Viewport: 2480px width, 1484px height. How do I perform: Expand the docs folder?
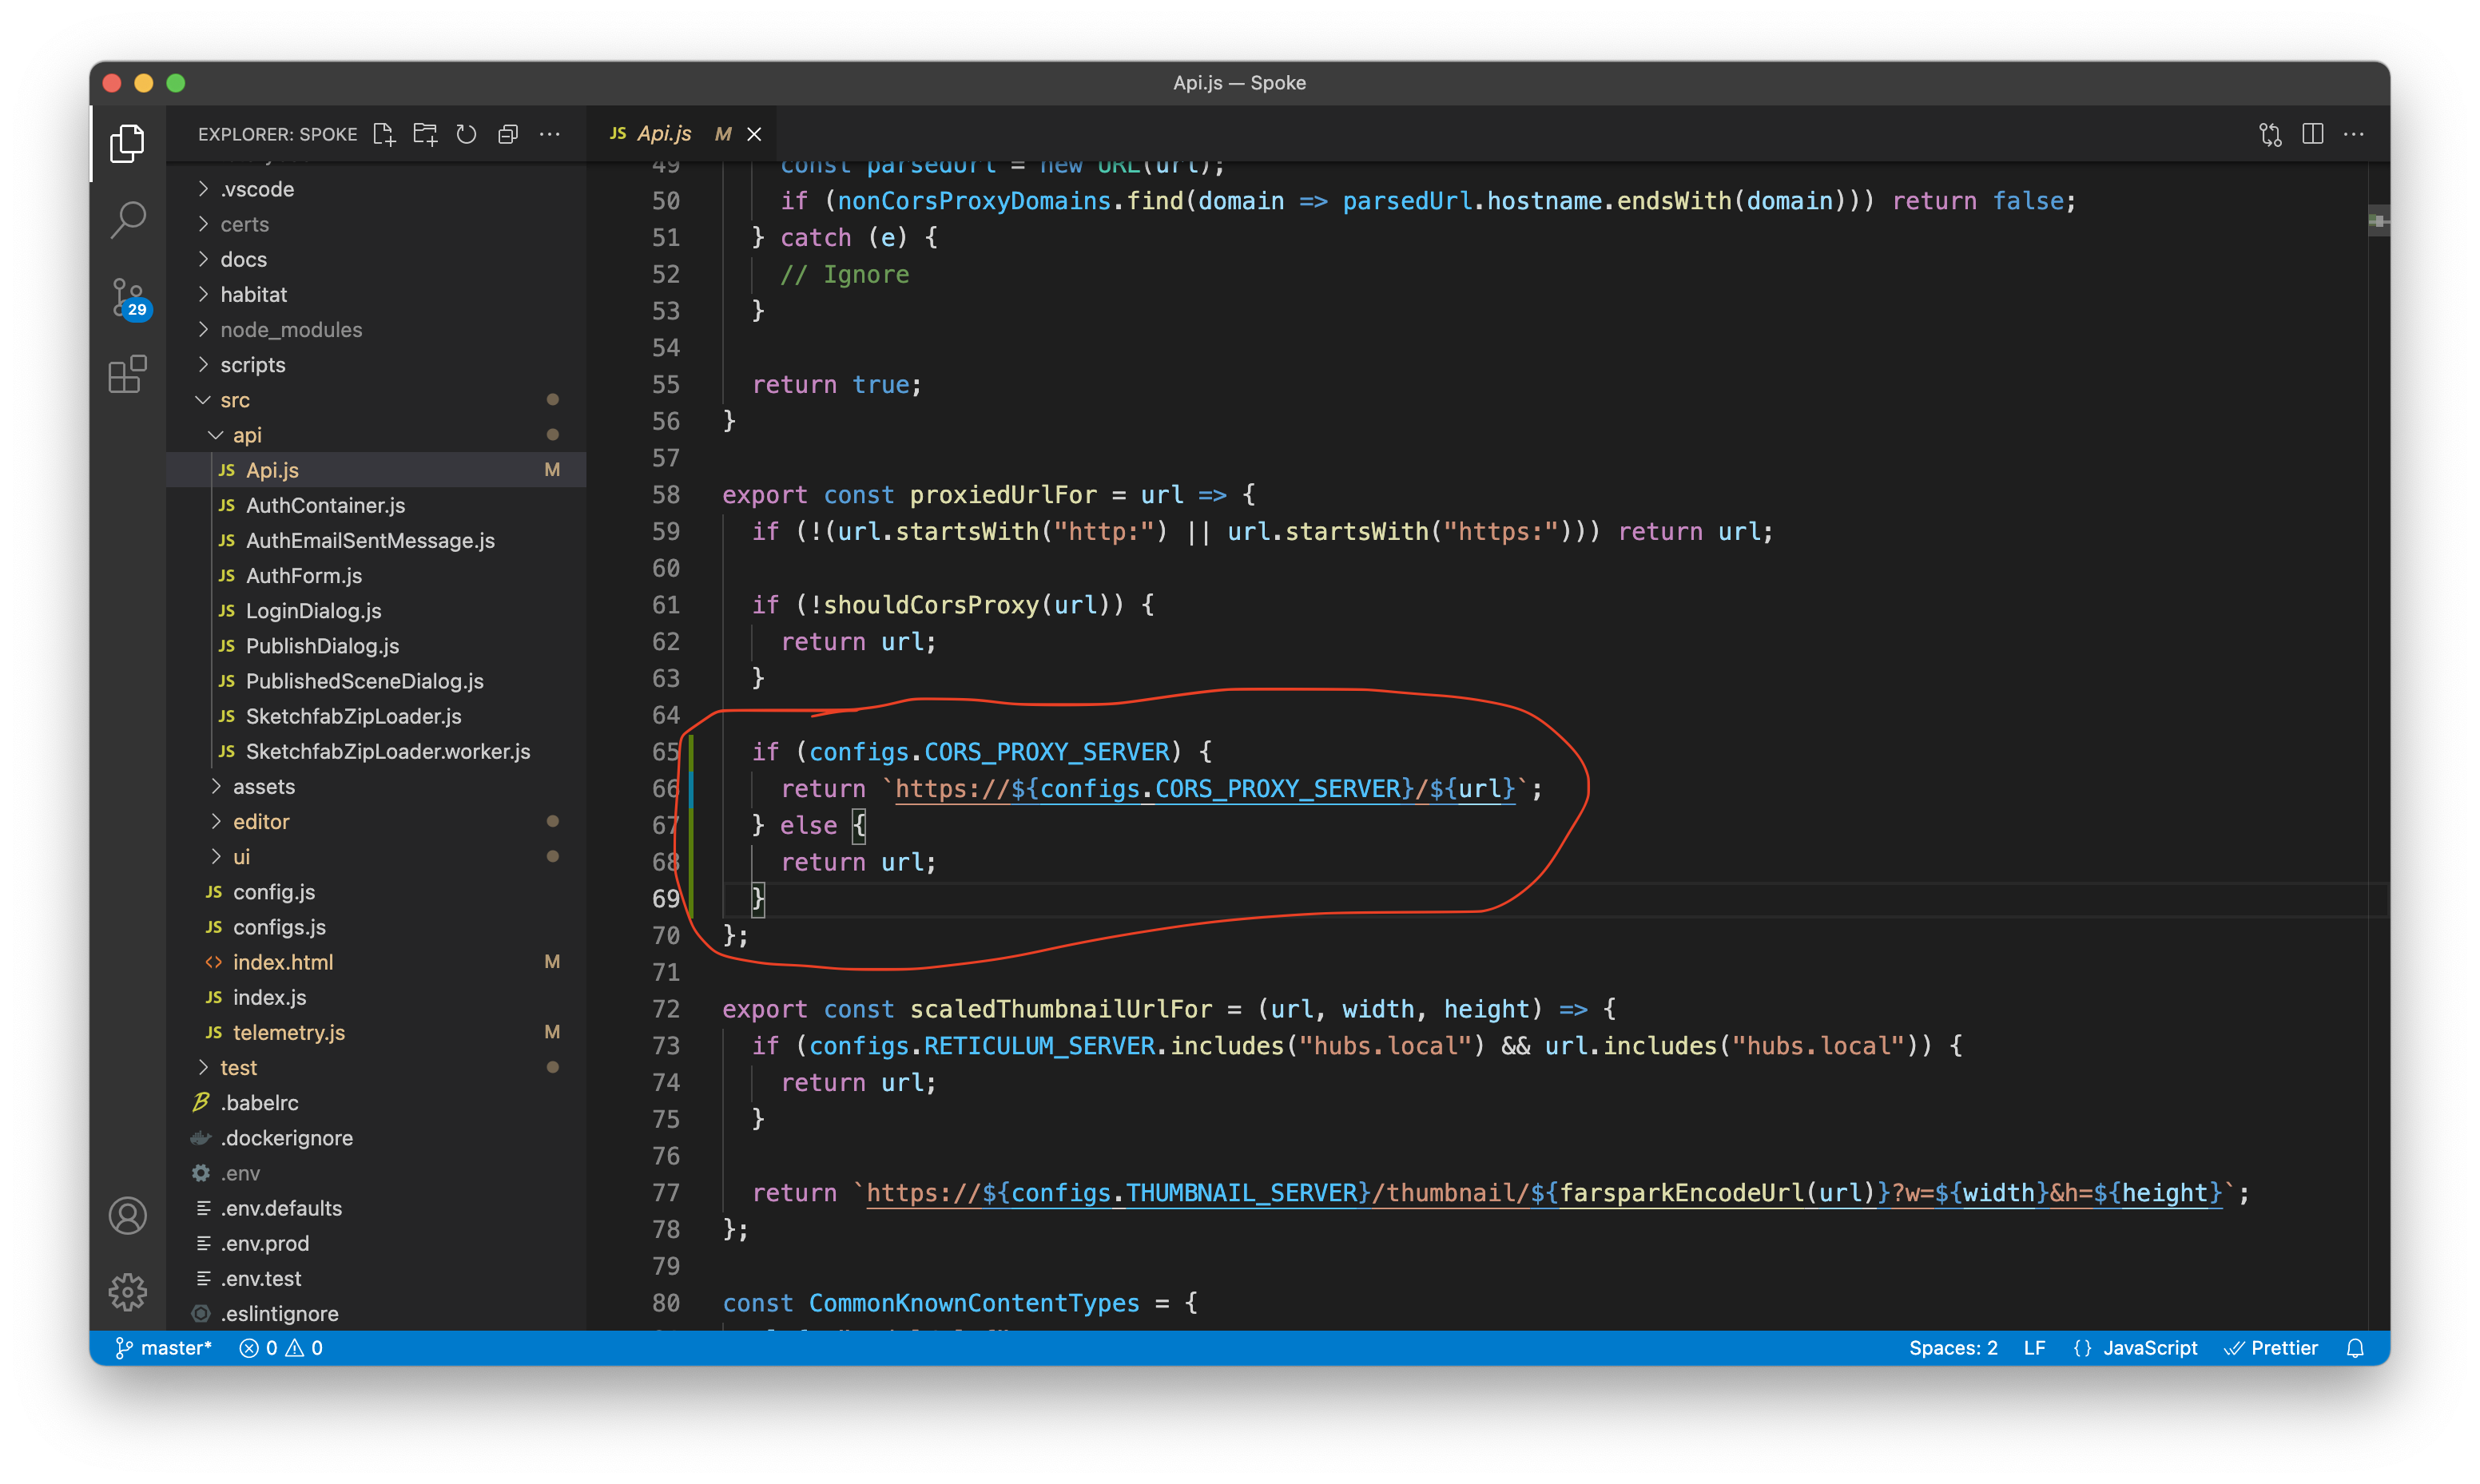pyautogui.click(x=376, y=259)
